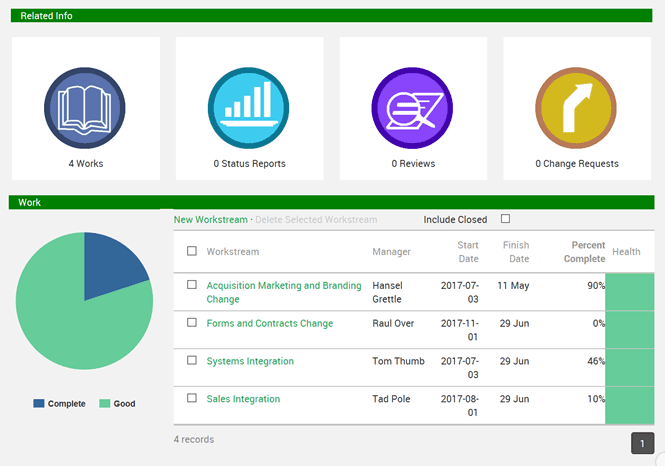The image size is (665, 466).
Task: Open the Systems Integration workstream
Action: pyautogui.click(x=250, y=361)
